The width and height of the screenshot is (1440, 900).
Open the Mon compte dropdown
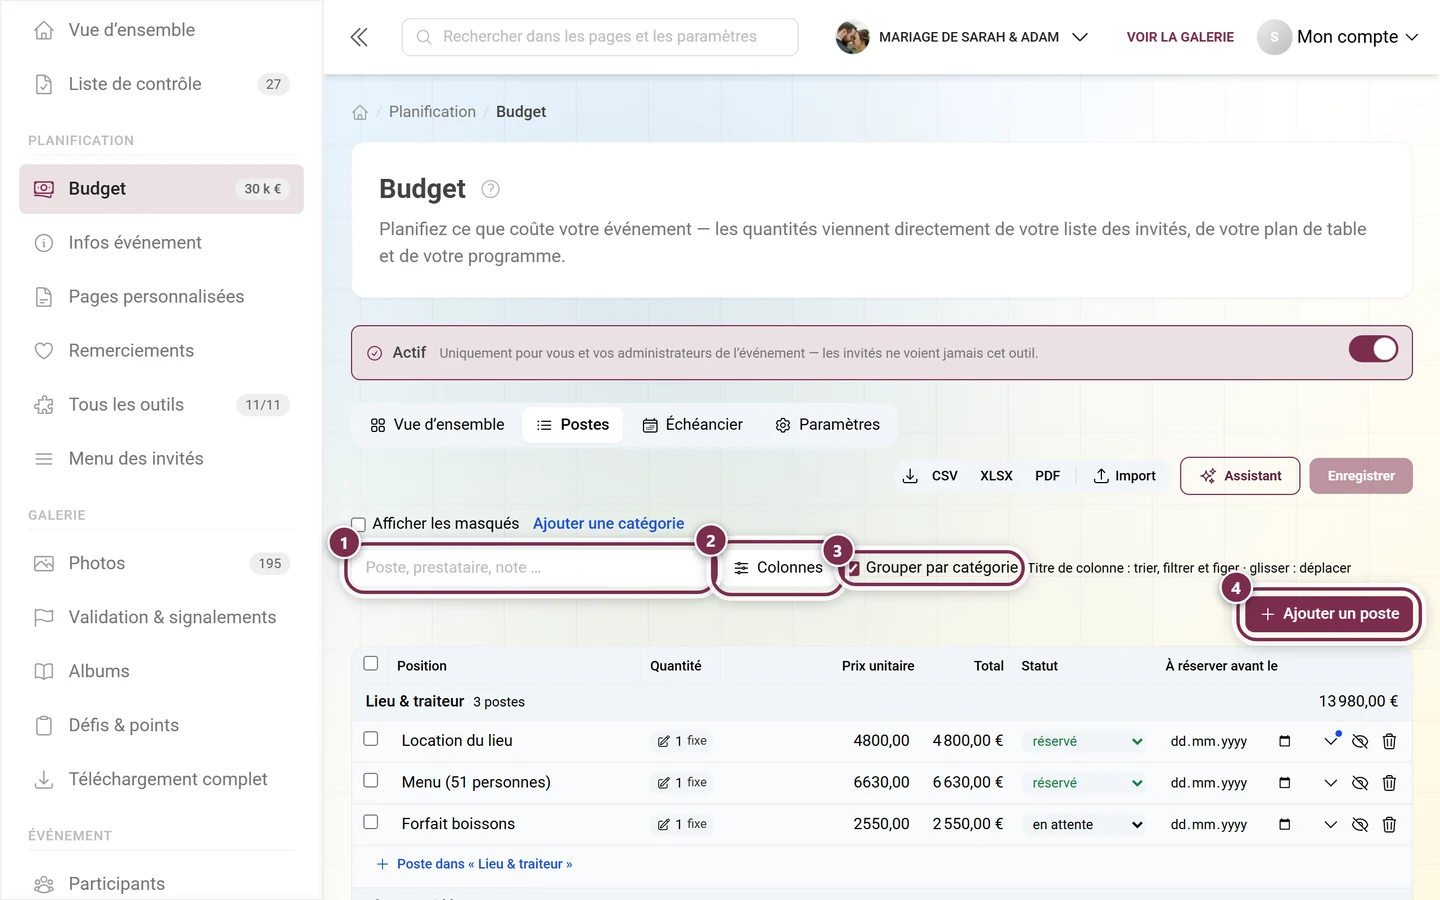1338,37
